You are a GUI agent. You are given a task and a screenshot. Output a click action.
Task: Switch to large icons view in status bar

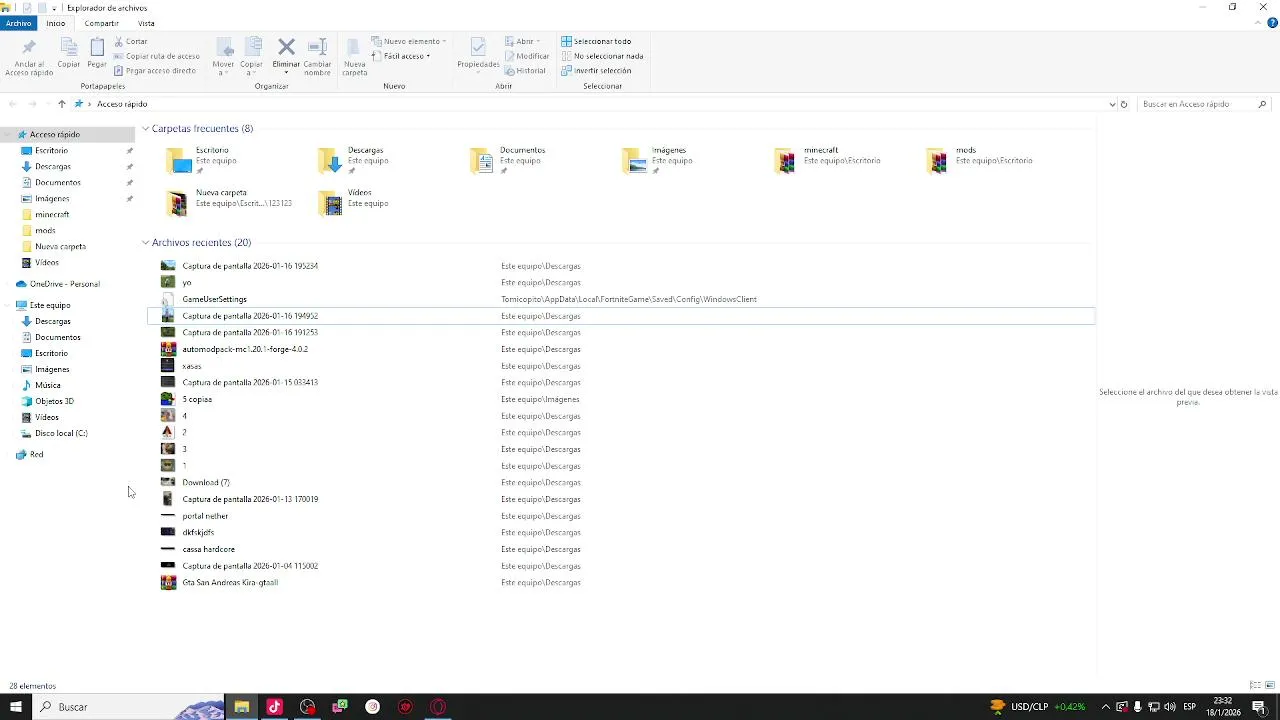coord(1270,686)
